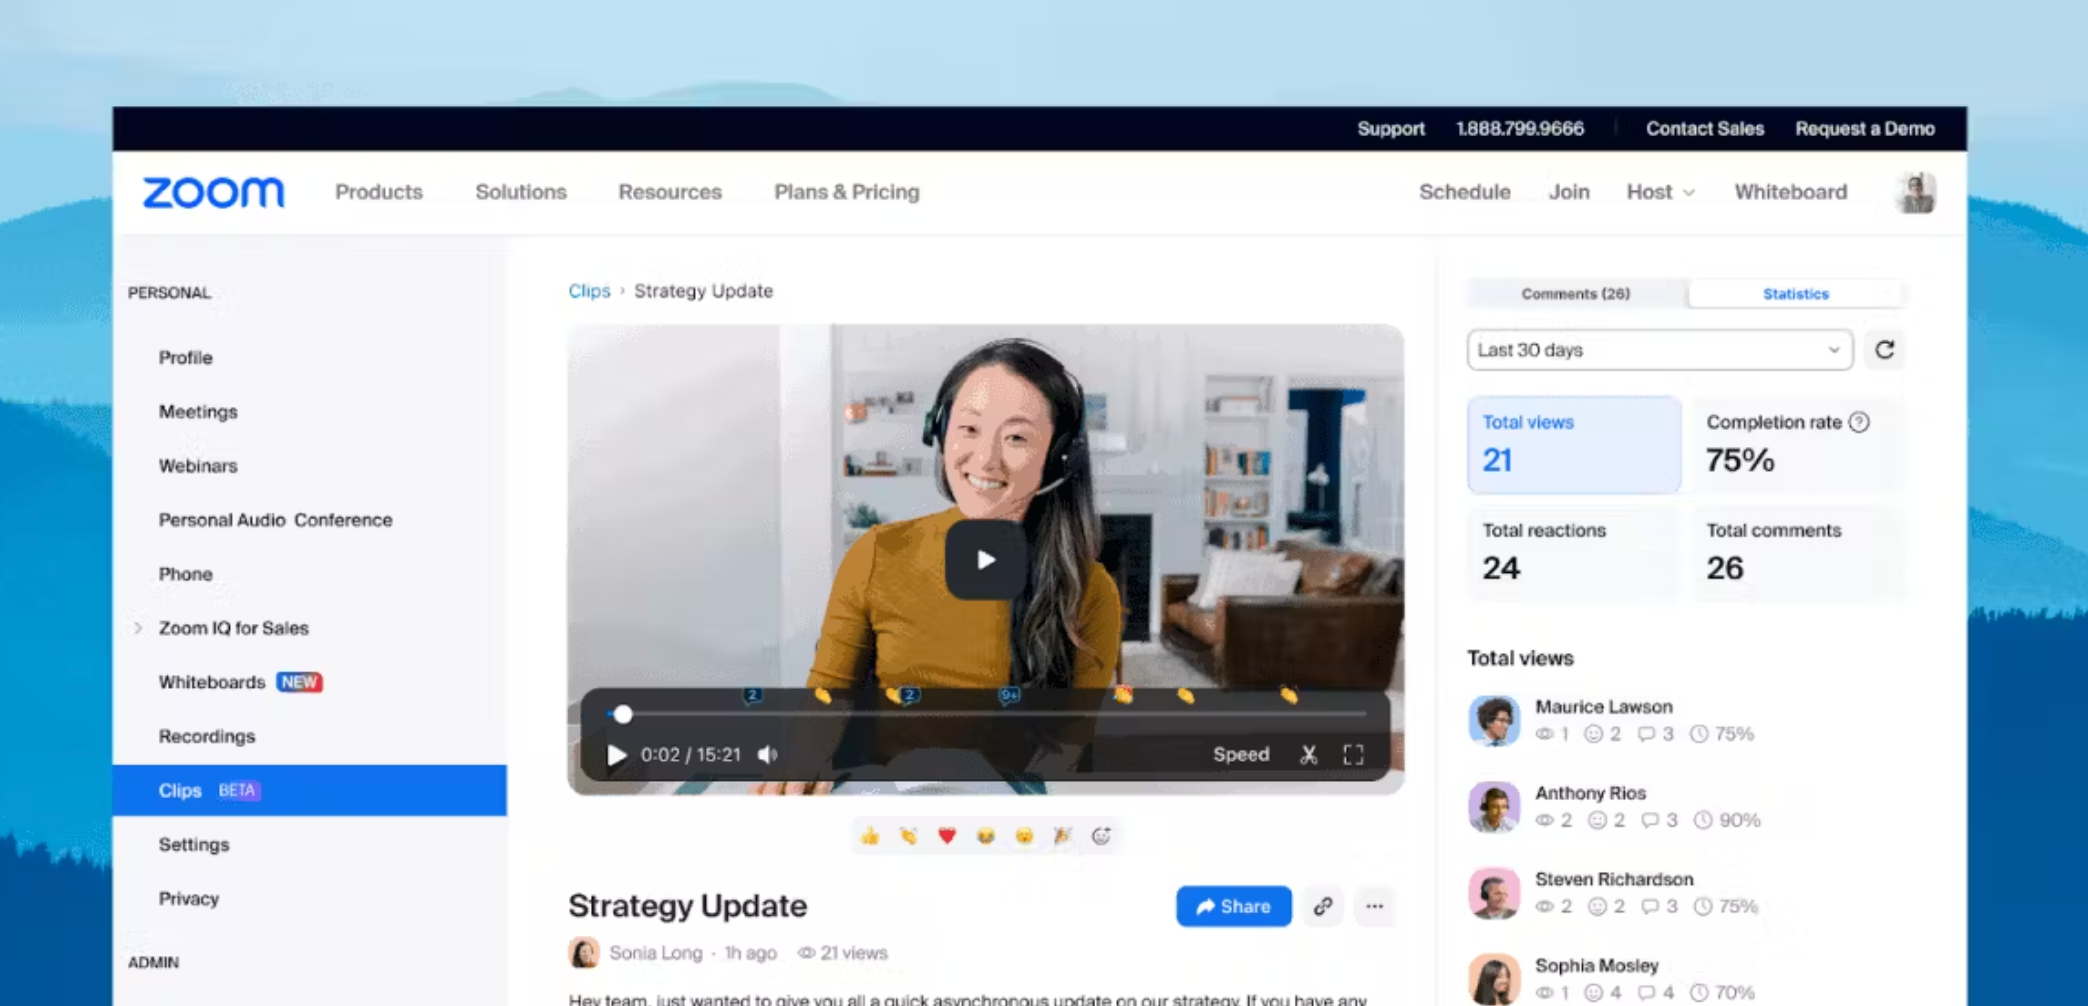Click the video progress slider handle
Screen dimensions: 2088x1006
click(623, 714)
